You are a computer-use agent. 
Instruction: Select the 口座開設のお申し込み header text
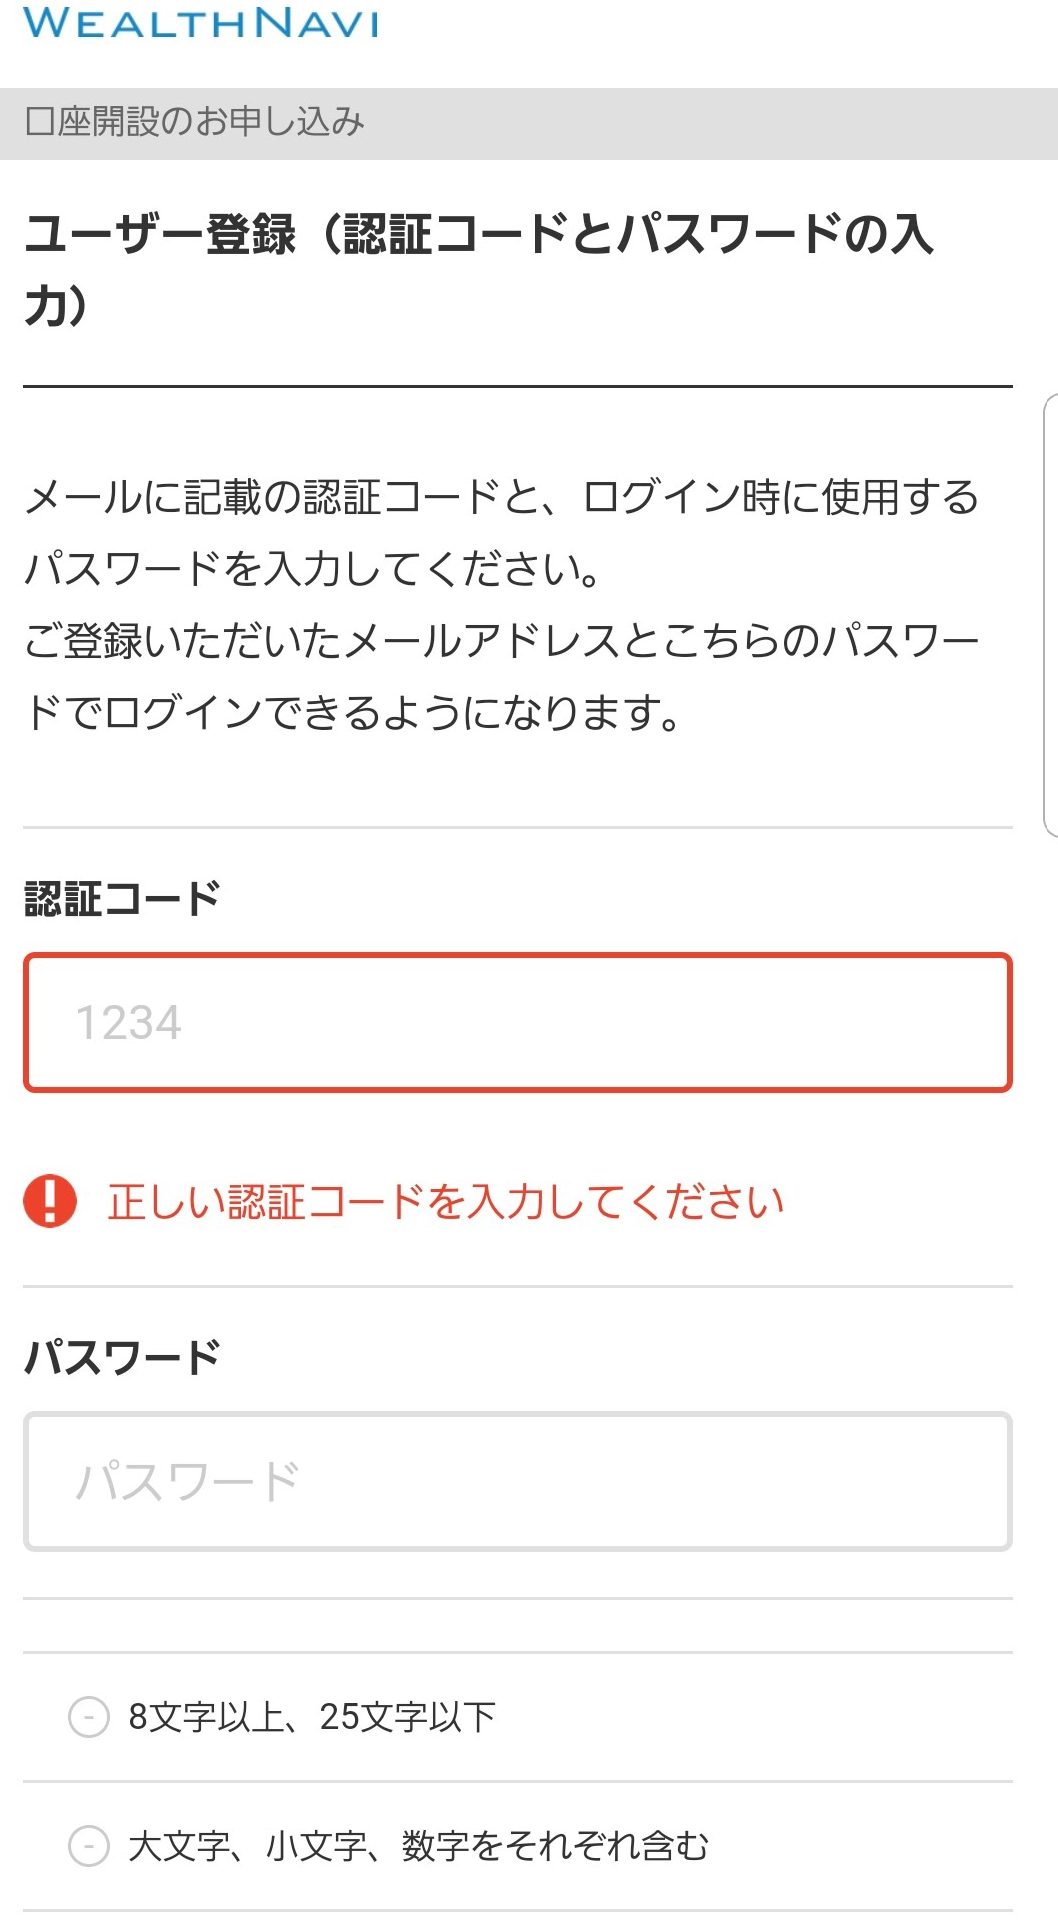coord(194,122)
